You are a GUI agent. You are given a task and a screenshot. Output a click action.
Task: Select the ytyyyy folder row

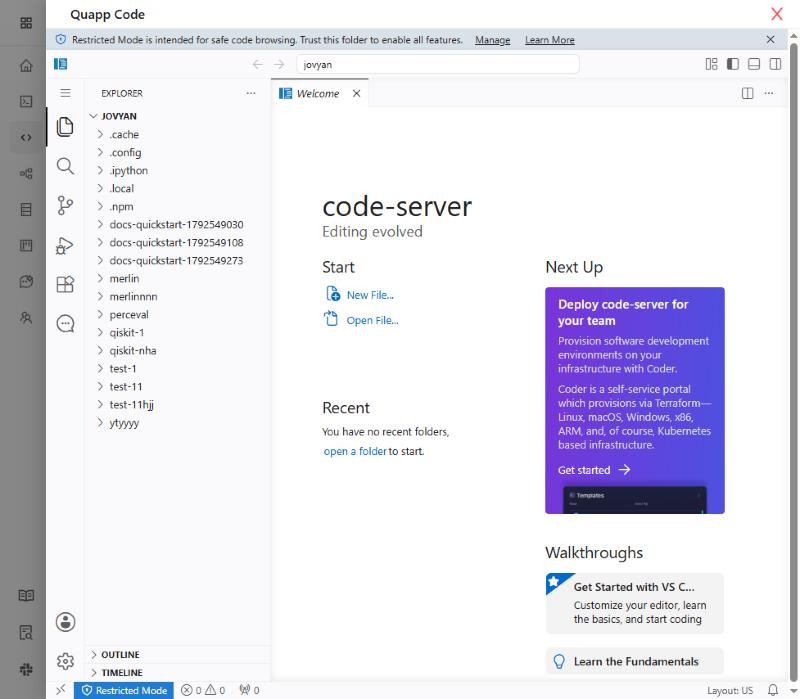tap(178, 422)
